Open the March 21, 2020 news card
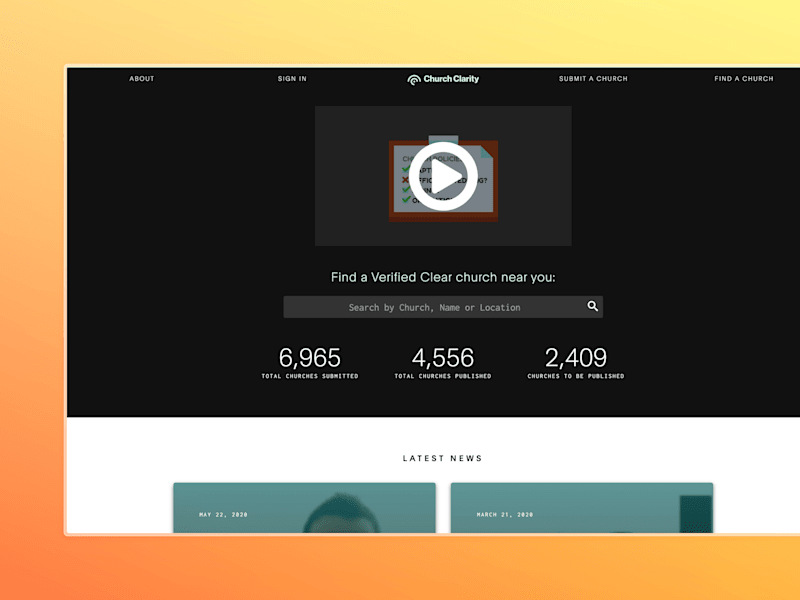Viewport: 800px width, 600px height. coord(582,508)
